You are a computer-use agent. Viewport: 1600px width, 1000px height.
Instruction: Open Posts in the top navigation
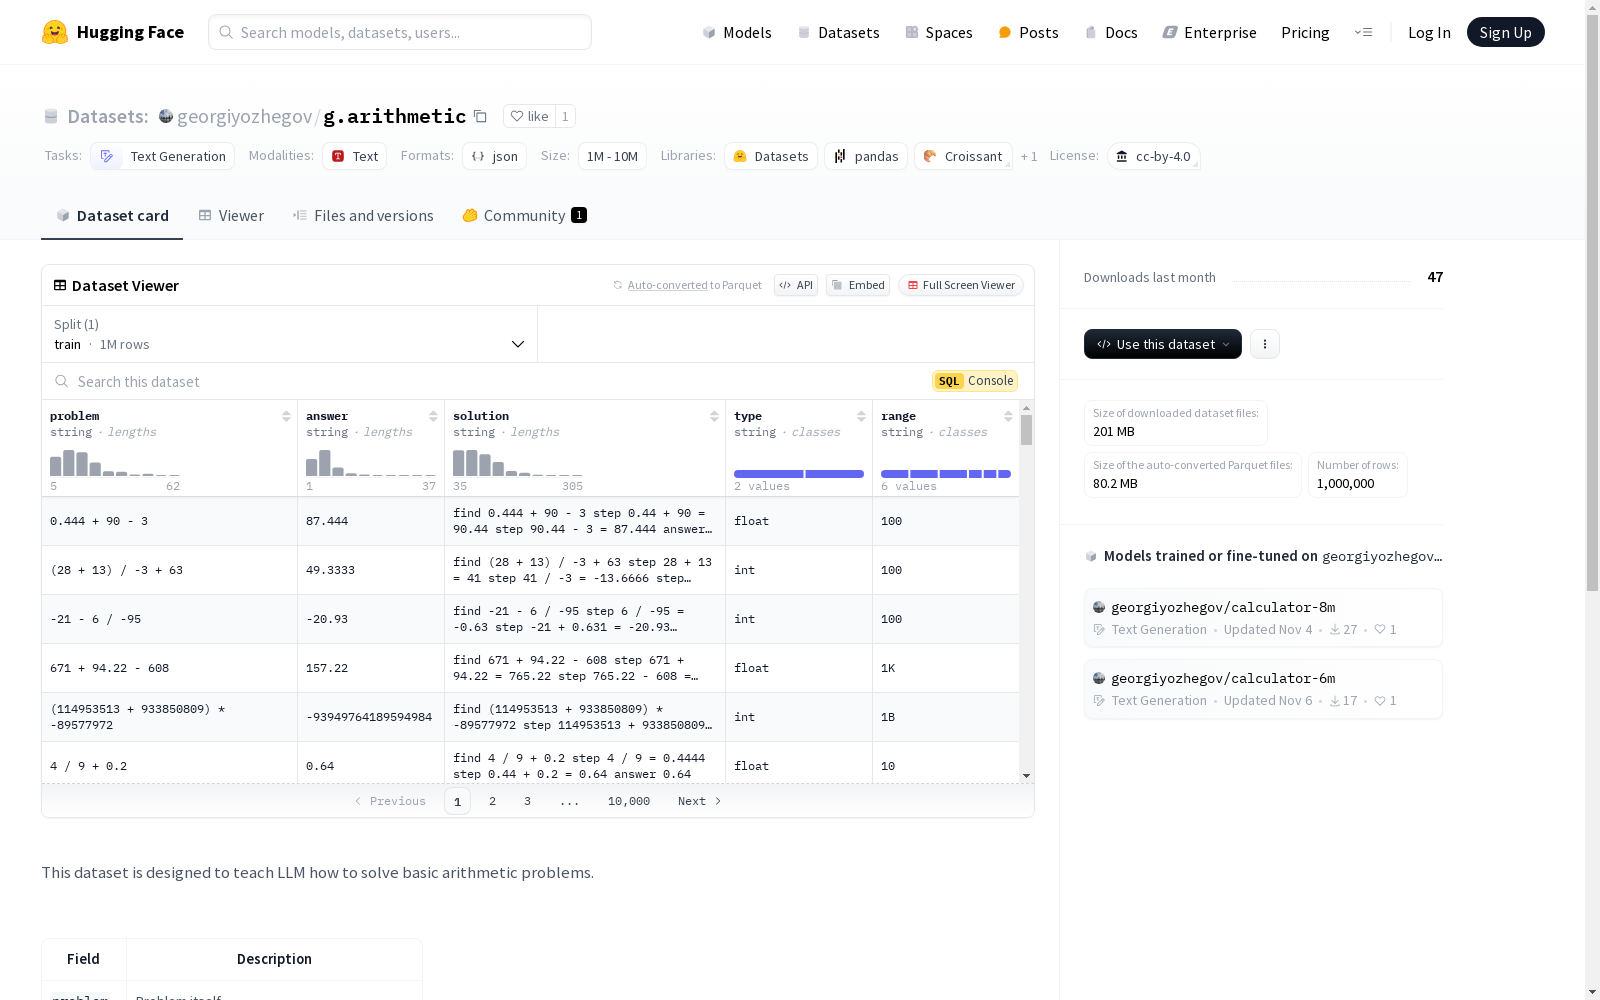point(1028,32)
